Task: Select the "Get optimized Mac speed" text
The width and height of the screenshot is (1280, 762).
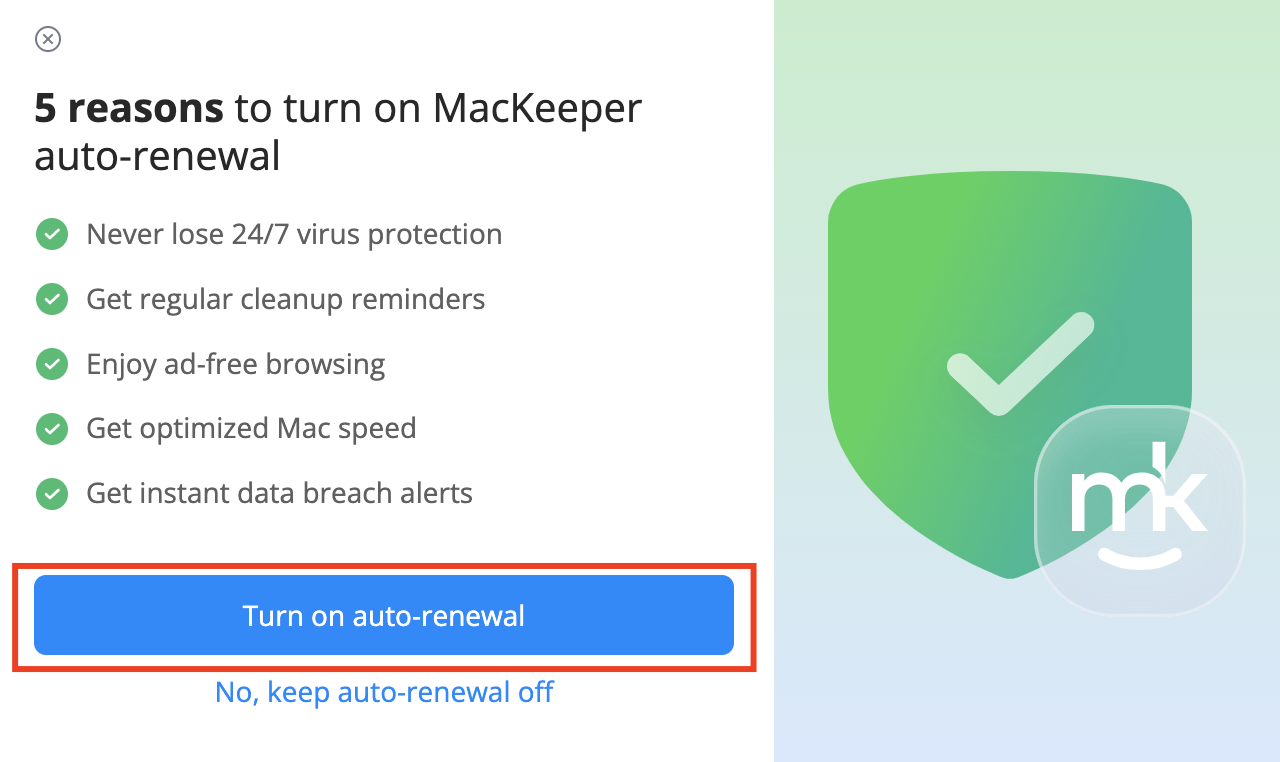Action: click(x=251, y=429)
